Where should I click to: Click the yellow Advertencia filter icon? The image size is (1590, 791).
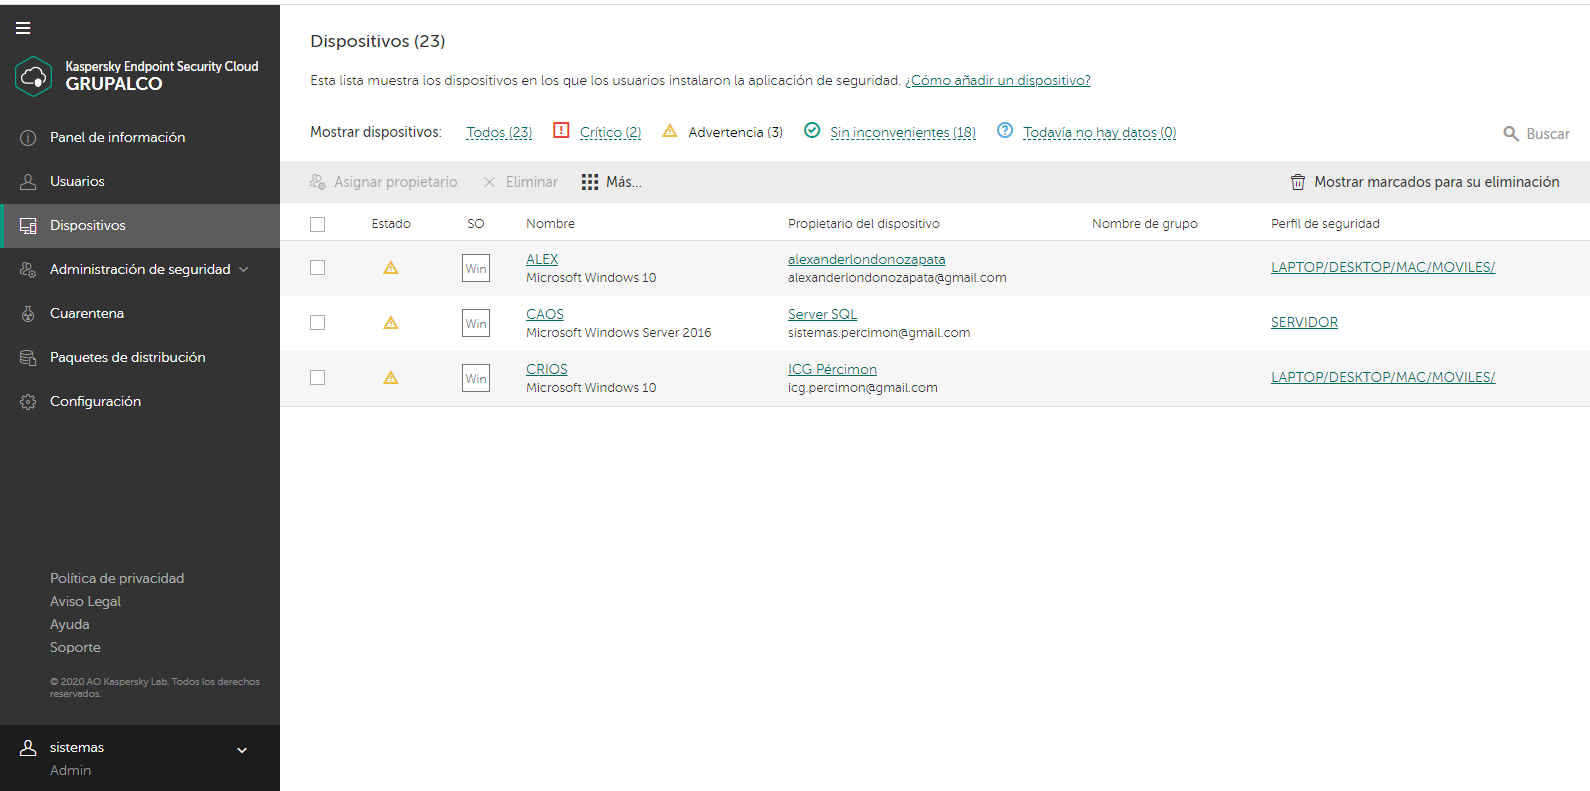[670, 131]
